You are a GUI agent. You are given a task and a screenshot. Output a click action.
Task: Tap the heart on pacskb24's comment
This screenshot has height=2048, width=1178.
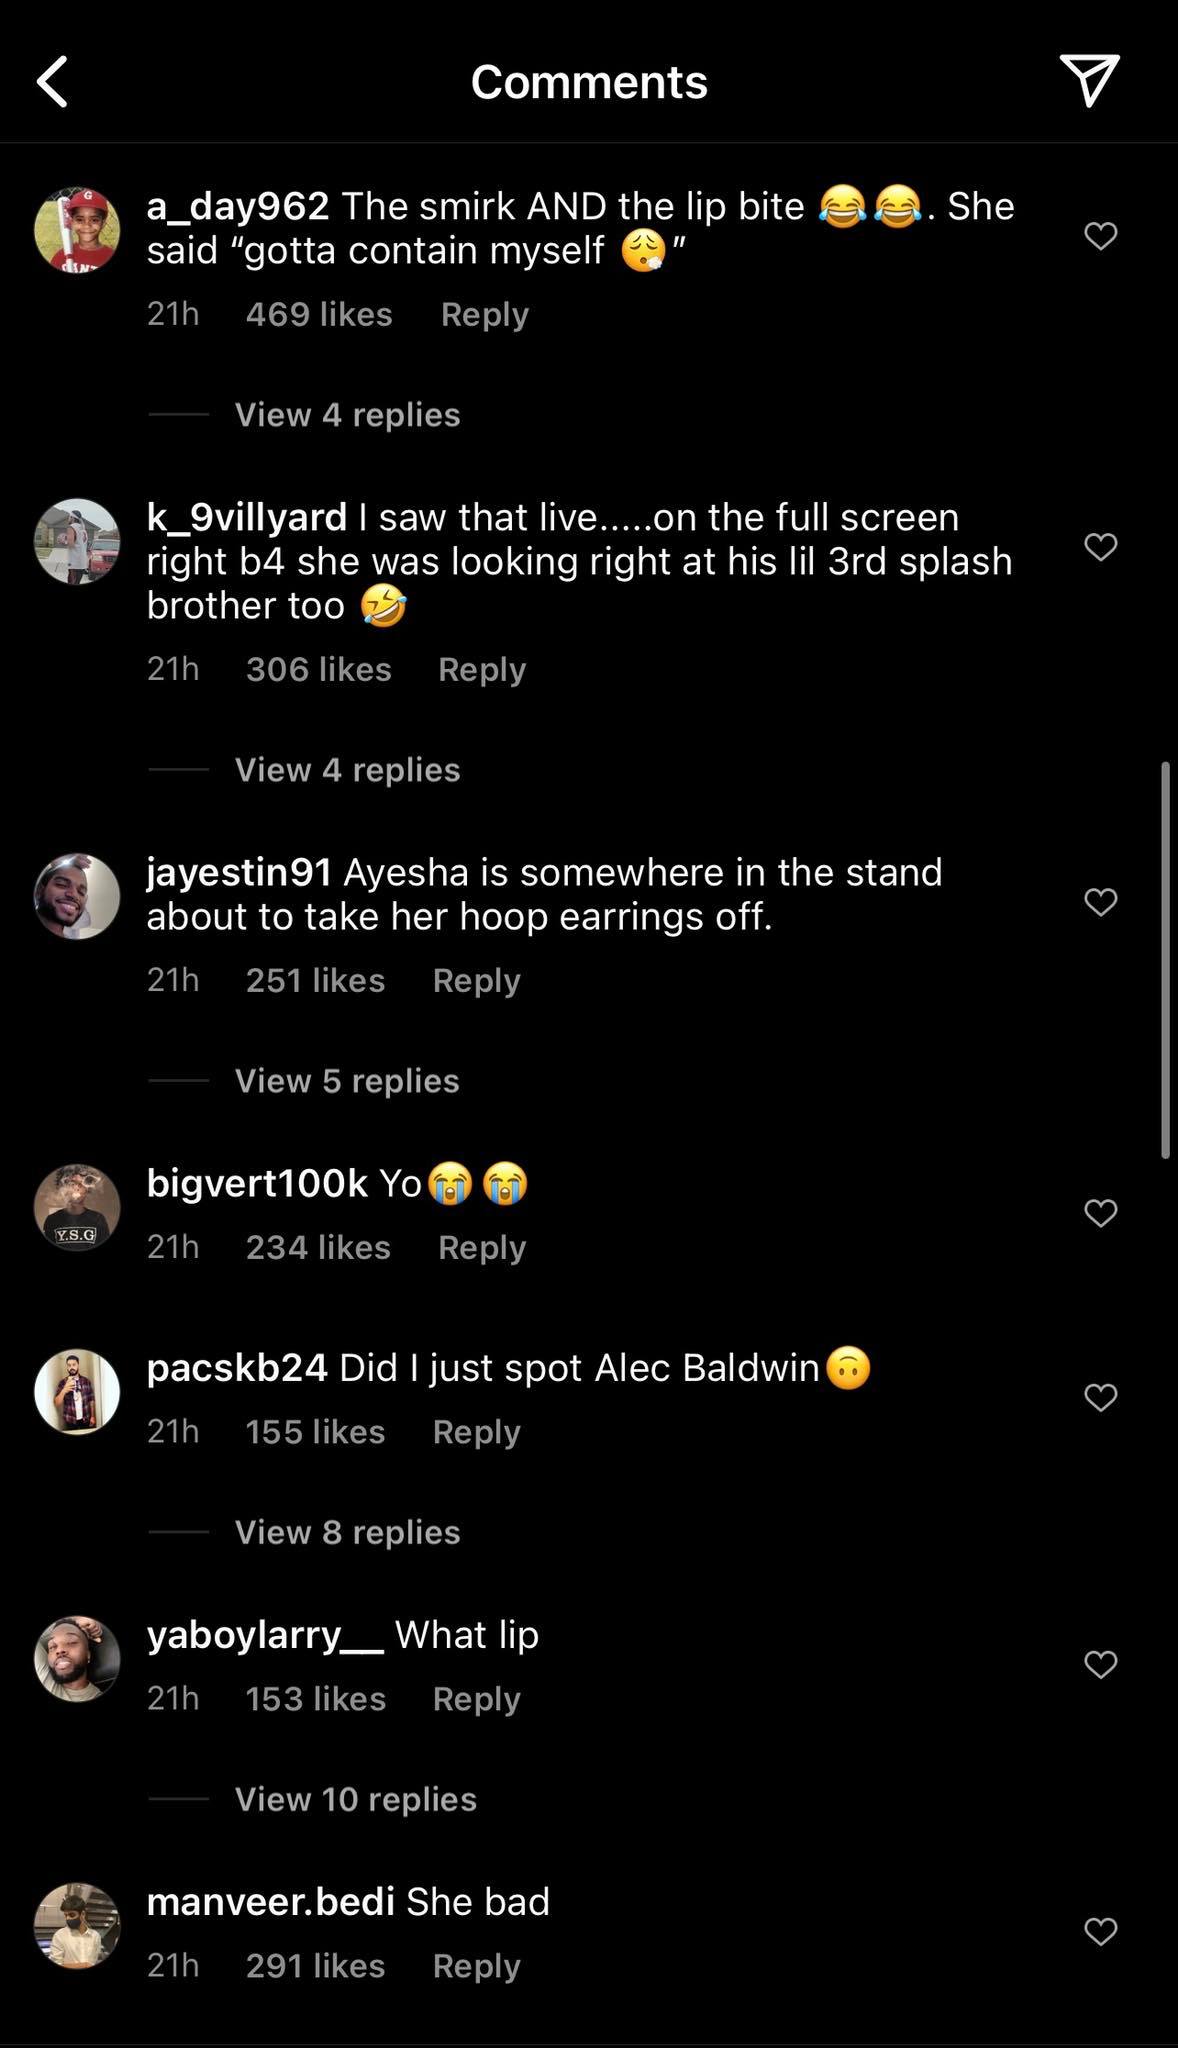point(1100,1397)
